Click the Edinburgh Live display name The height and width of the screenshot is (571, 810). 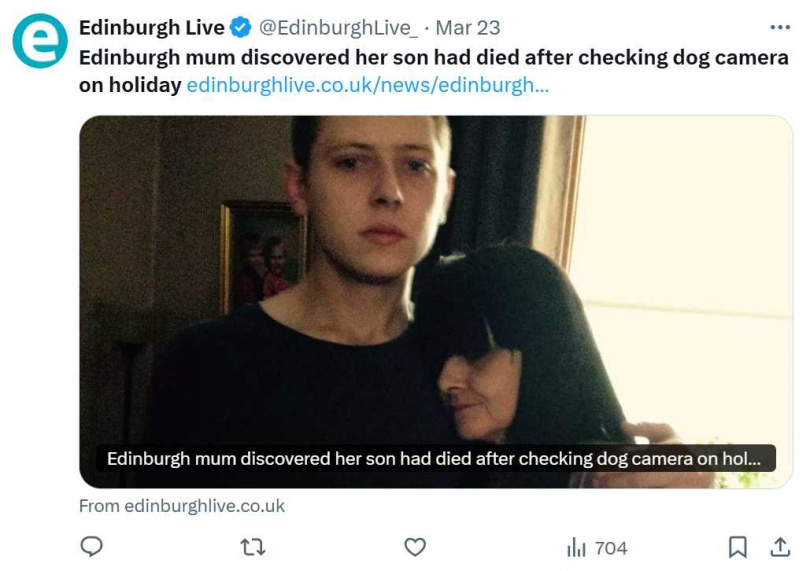pyautogui.click(x=152, y=27)
